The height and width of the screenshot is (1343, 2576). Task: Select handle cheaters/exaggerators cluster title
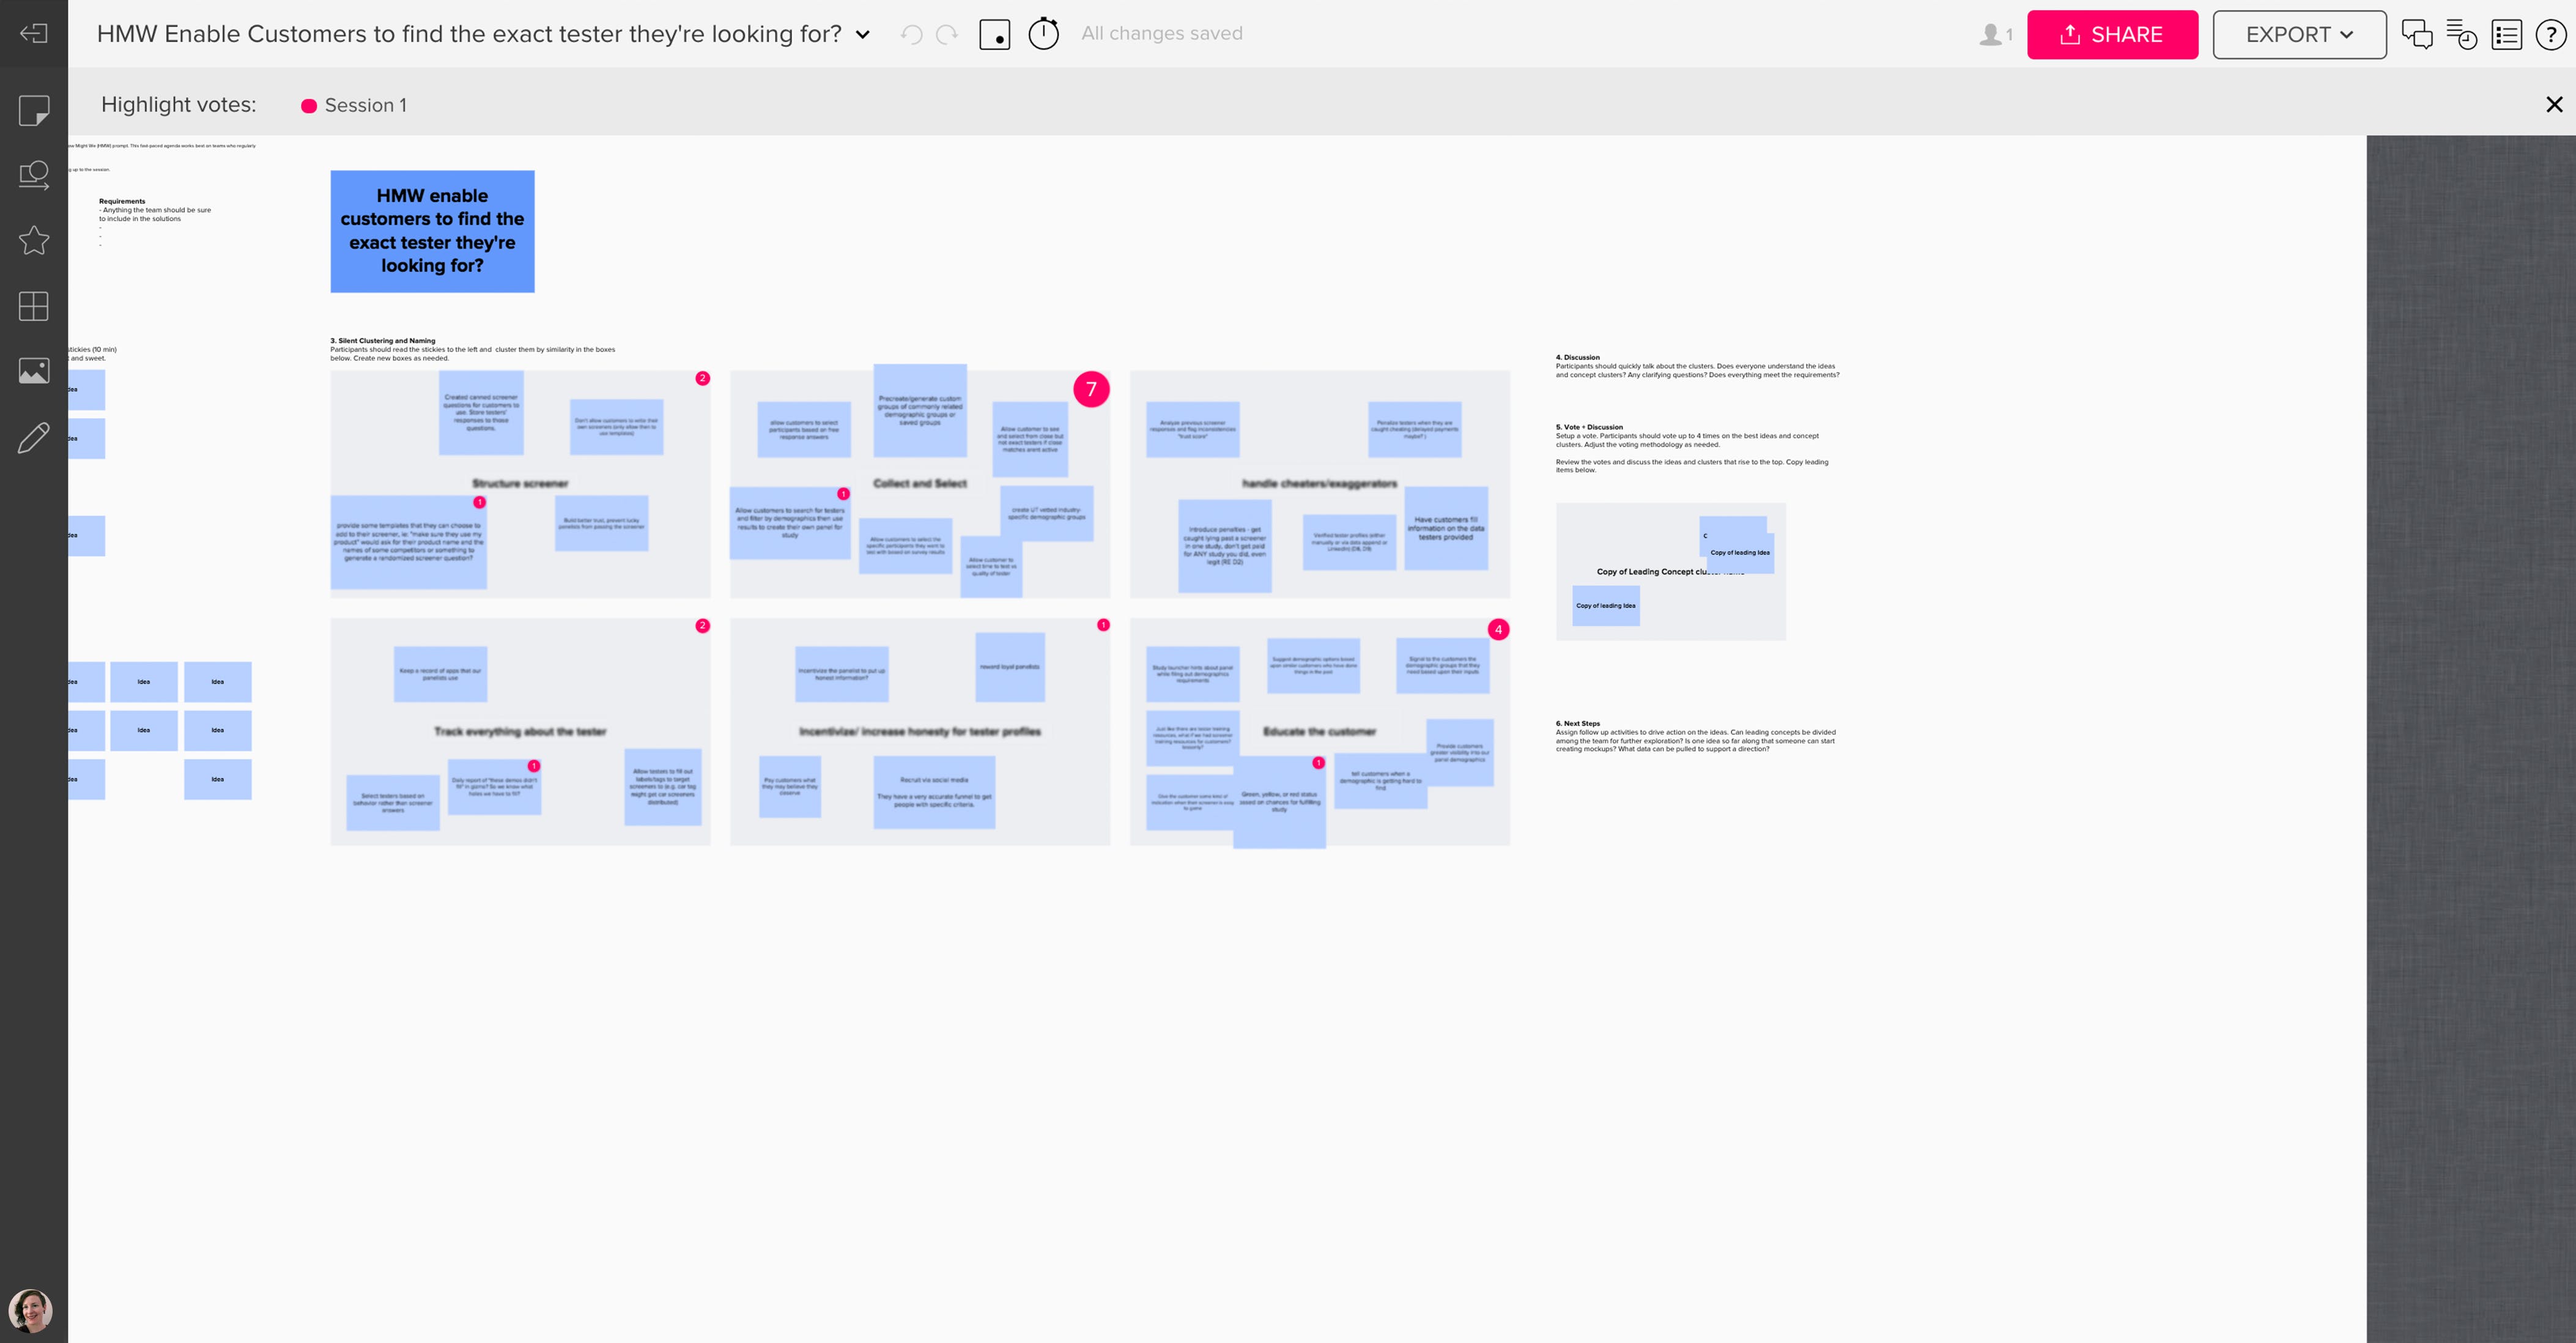pyautogui.click(x=1319, y=483)
